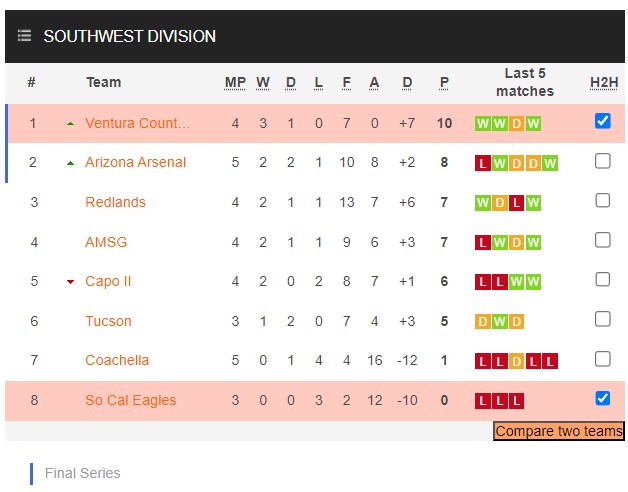This screenshot has height=492, width=628.
Task: Uncheck So Cal Eagles H2H checkbox
Action: [602, 398]
